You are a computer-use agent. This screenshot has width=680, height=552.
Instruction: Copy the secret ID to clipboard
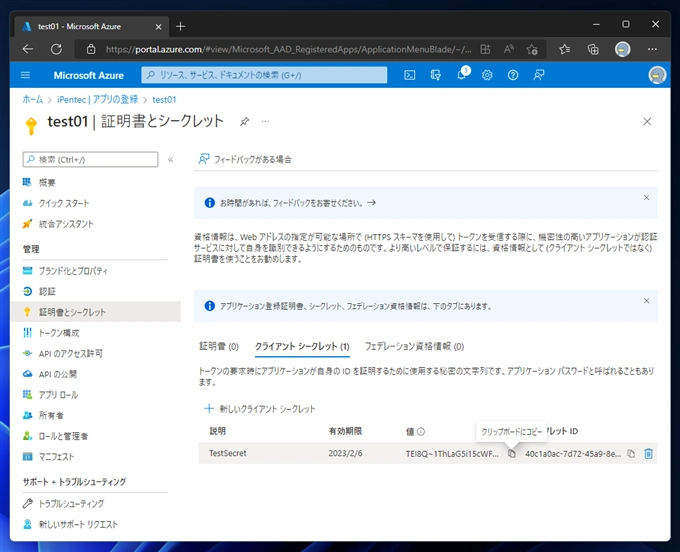[631, 454]
